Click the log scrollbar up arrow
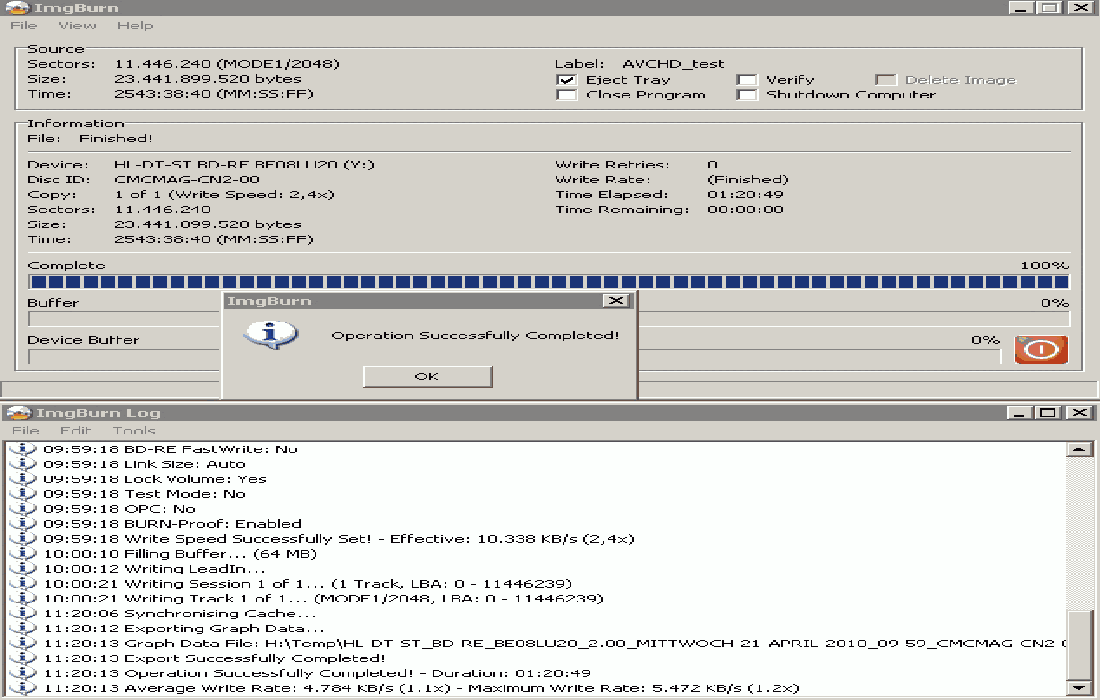 tap(1078, 450)
